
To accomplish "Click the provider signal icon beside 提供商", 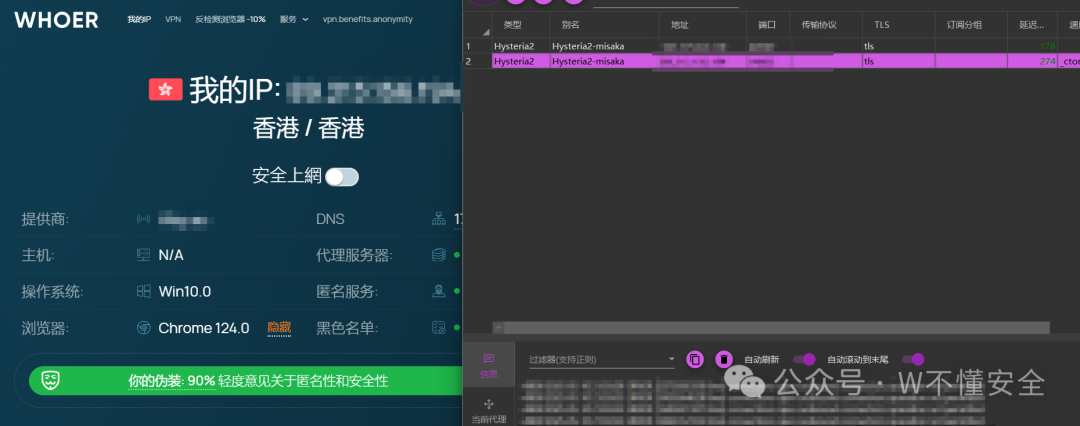I will pos(143,219).
